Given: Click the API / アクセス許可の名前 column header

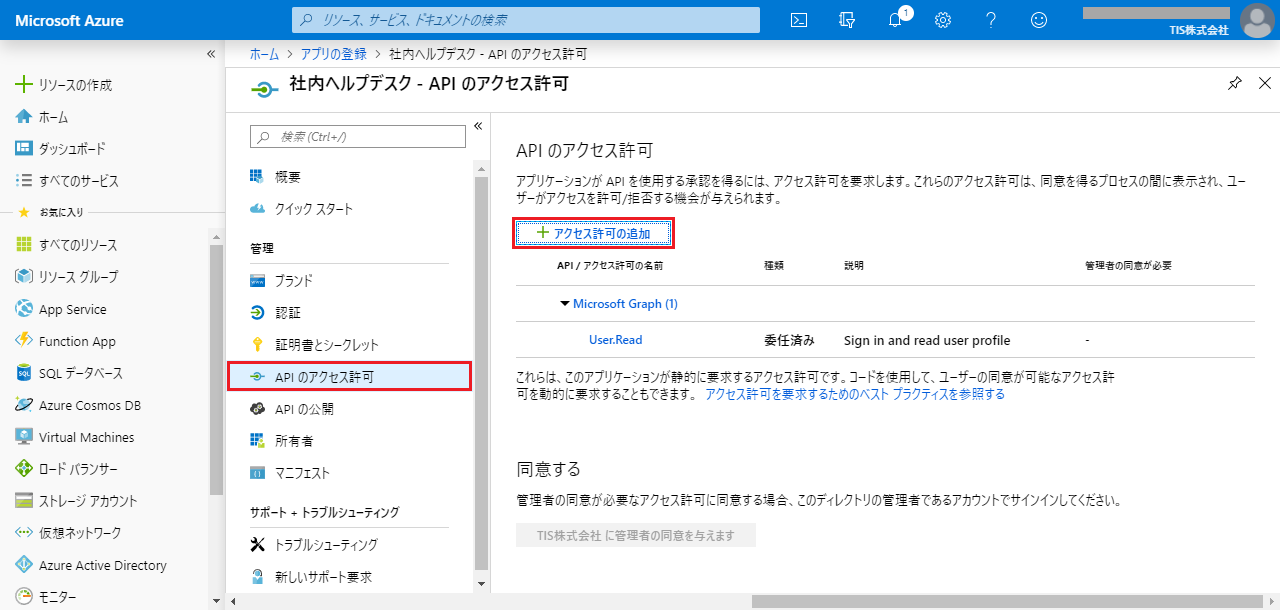Looking at the screenshot, I should click(x=610, y=266).
